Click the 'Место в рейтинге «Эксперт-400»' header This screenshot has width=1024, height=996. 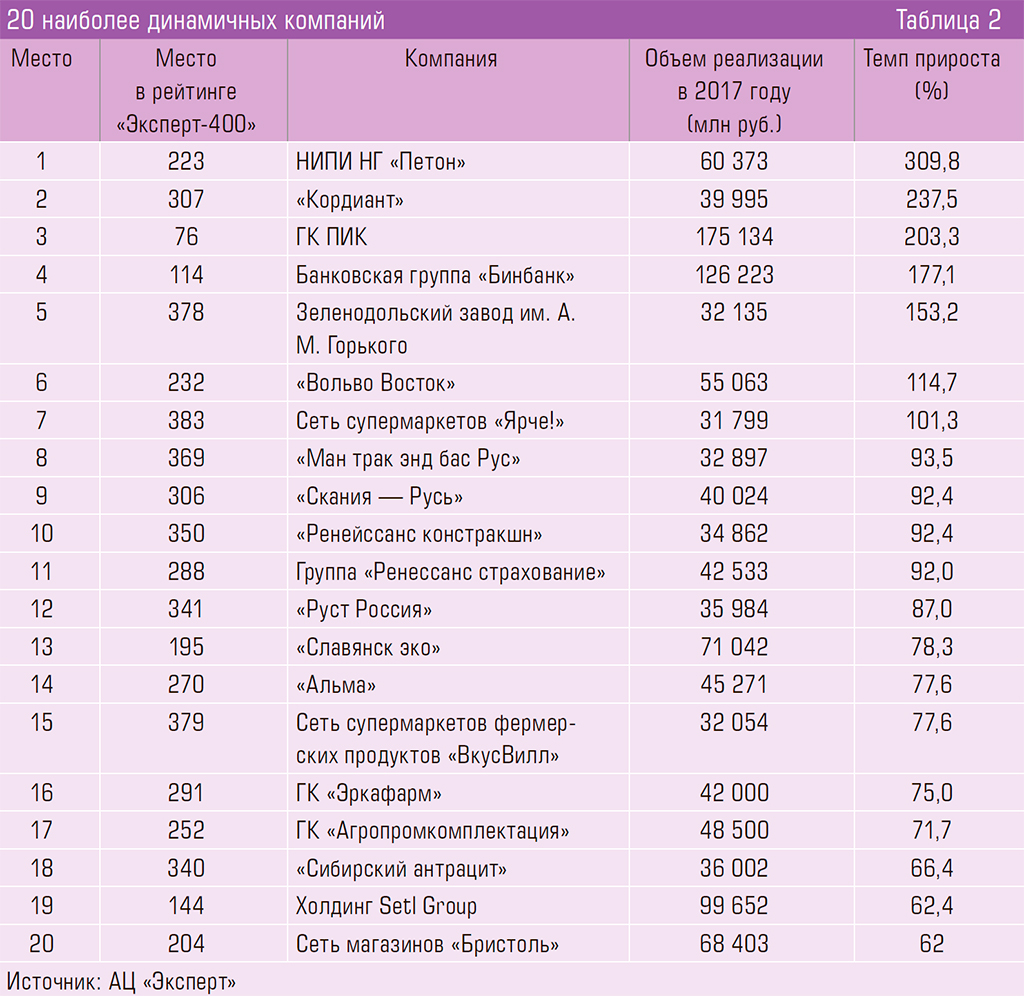point(186,91)
